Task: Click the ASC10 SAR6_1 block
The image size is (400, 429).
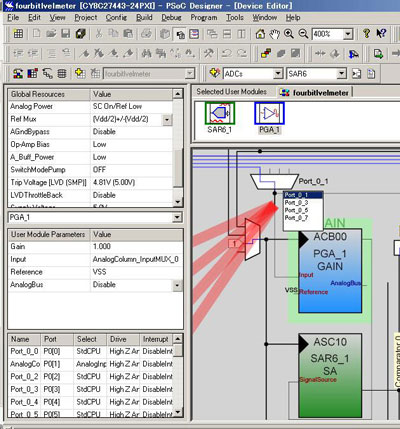Action: [x=330, y=375]
